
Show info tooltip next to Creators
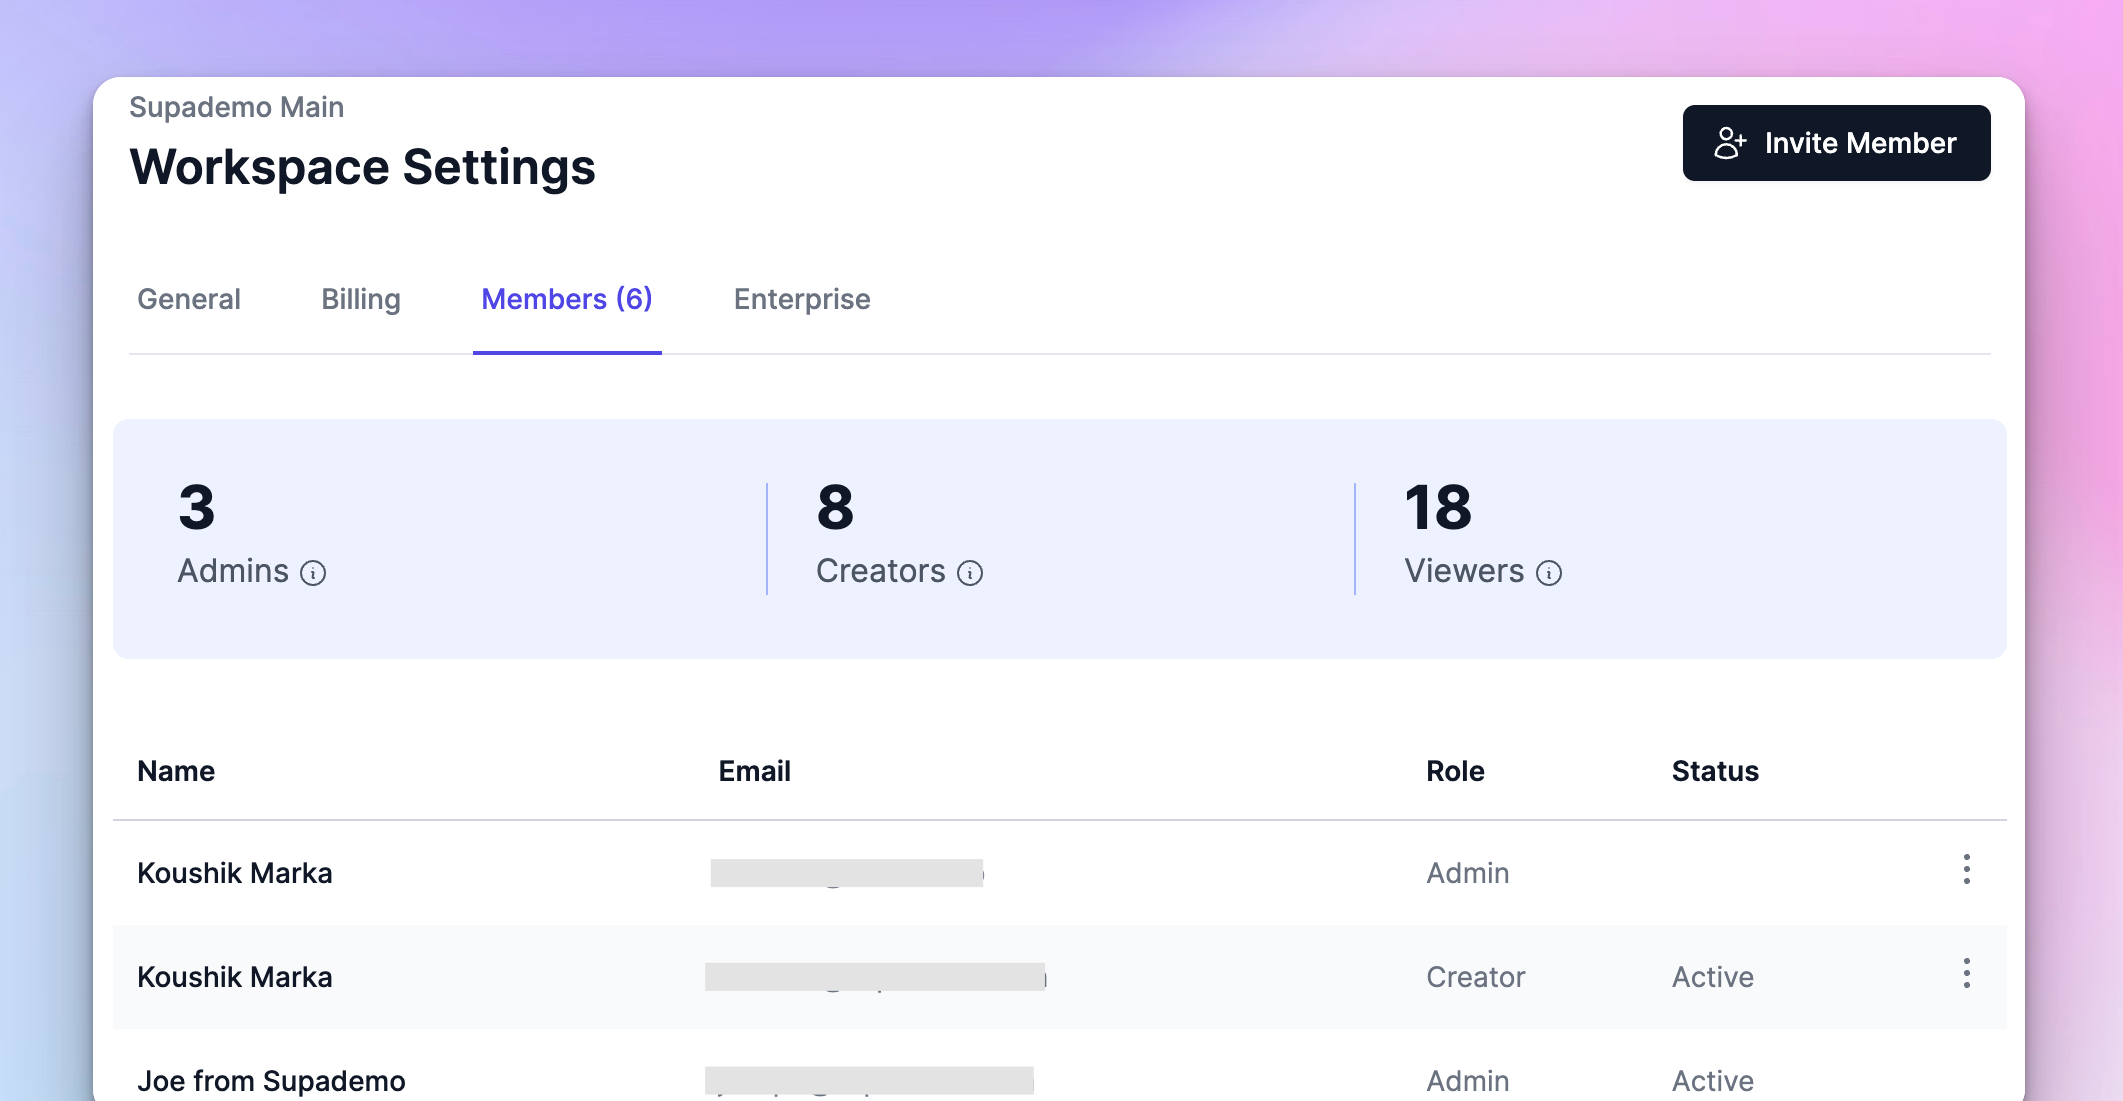[970, 573]
